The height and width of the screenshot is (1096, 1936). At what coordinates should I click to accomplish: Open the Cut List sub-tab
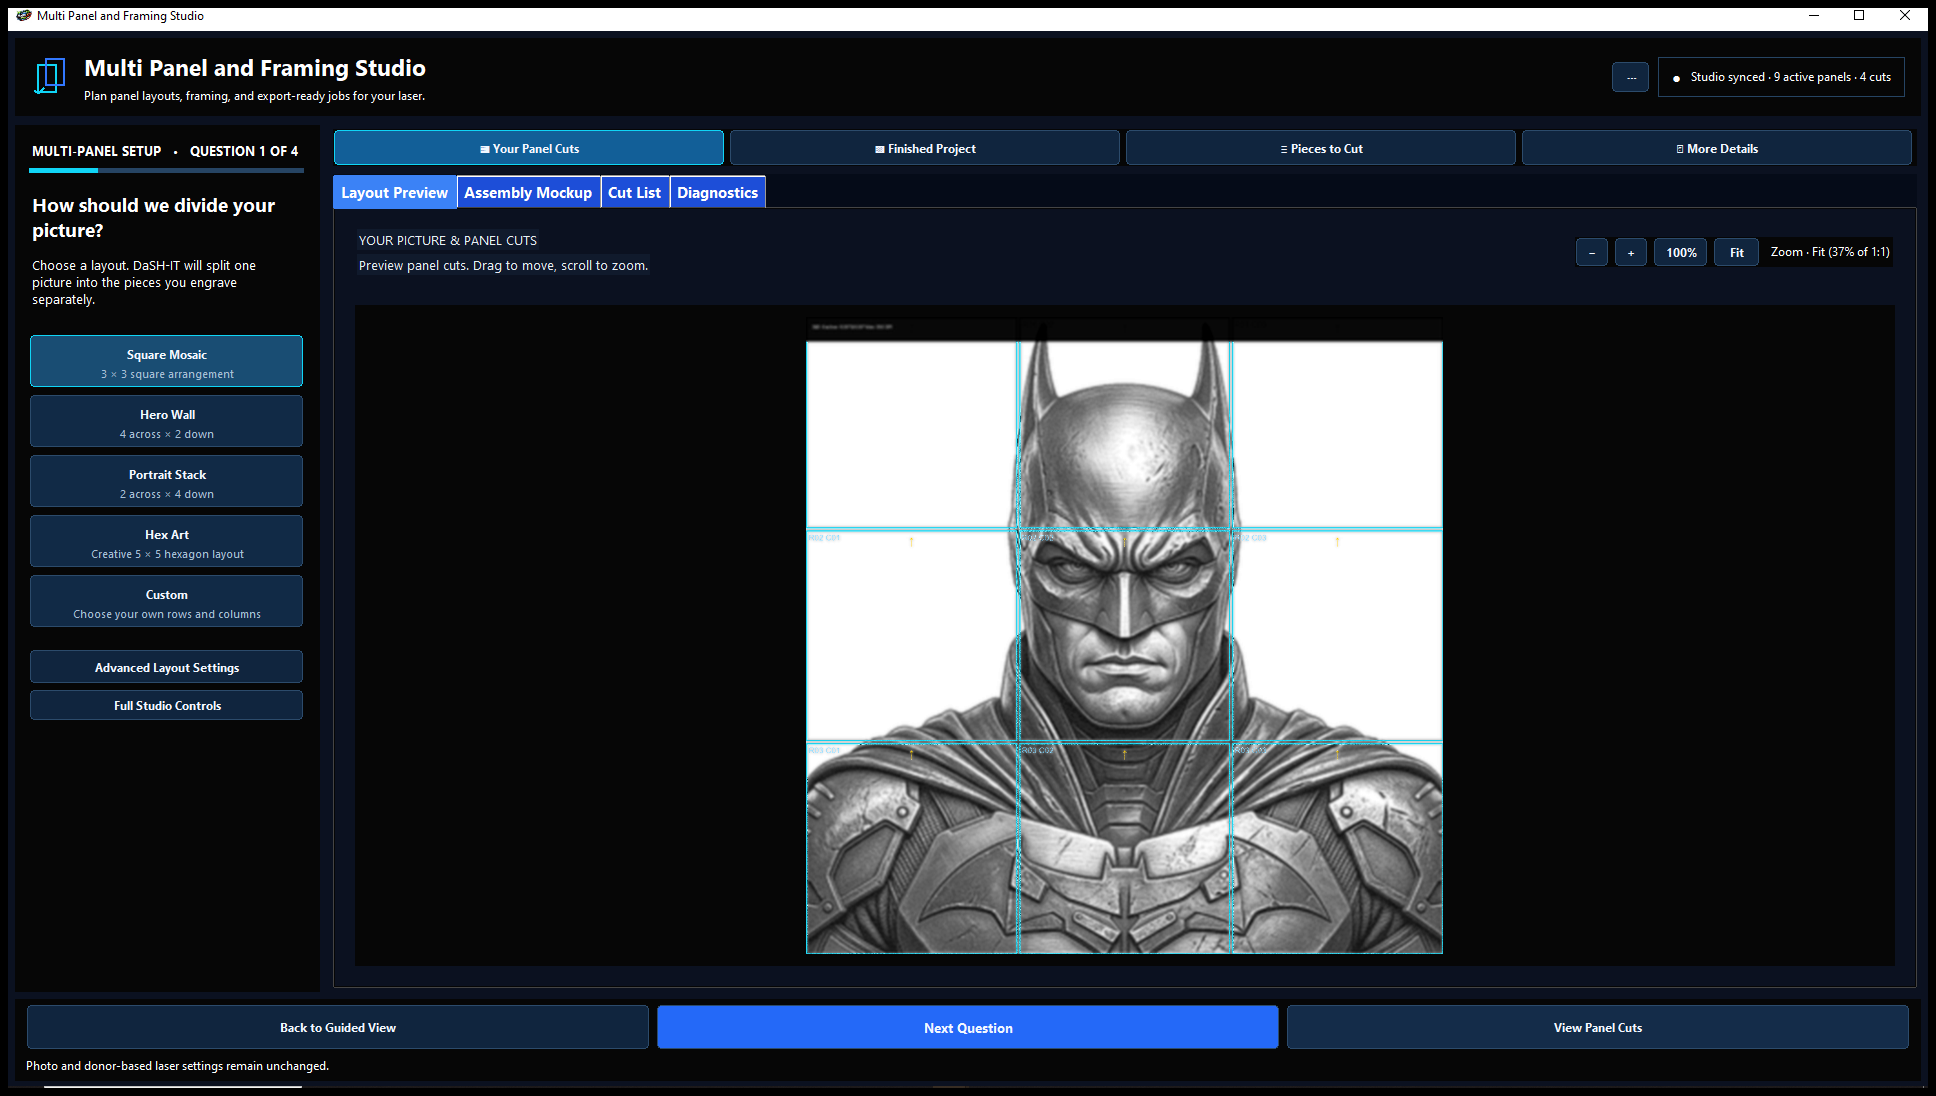(635, 192)
